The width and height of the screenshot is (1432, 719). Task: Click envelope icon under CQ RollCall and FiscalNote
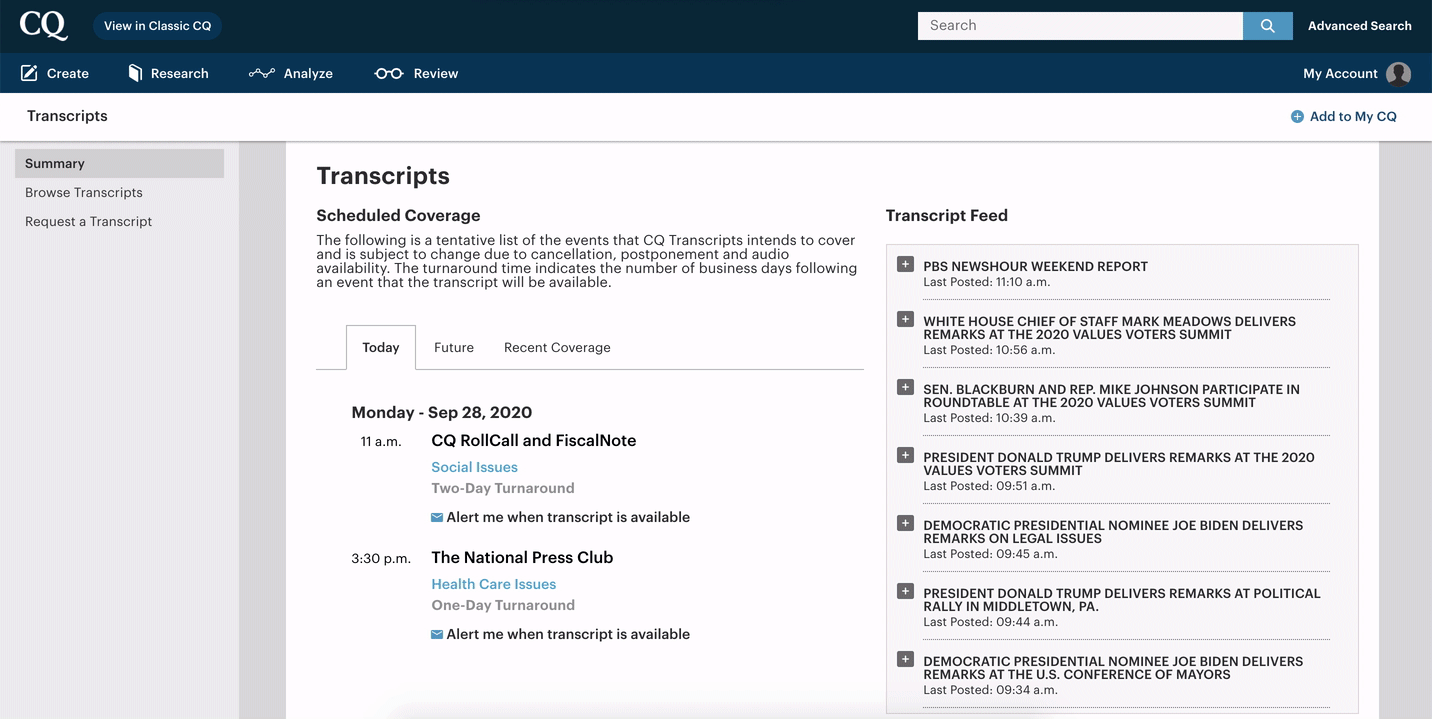point(437,518)
